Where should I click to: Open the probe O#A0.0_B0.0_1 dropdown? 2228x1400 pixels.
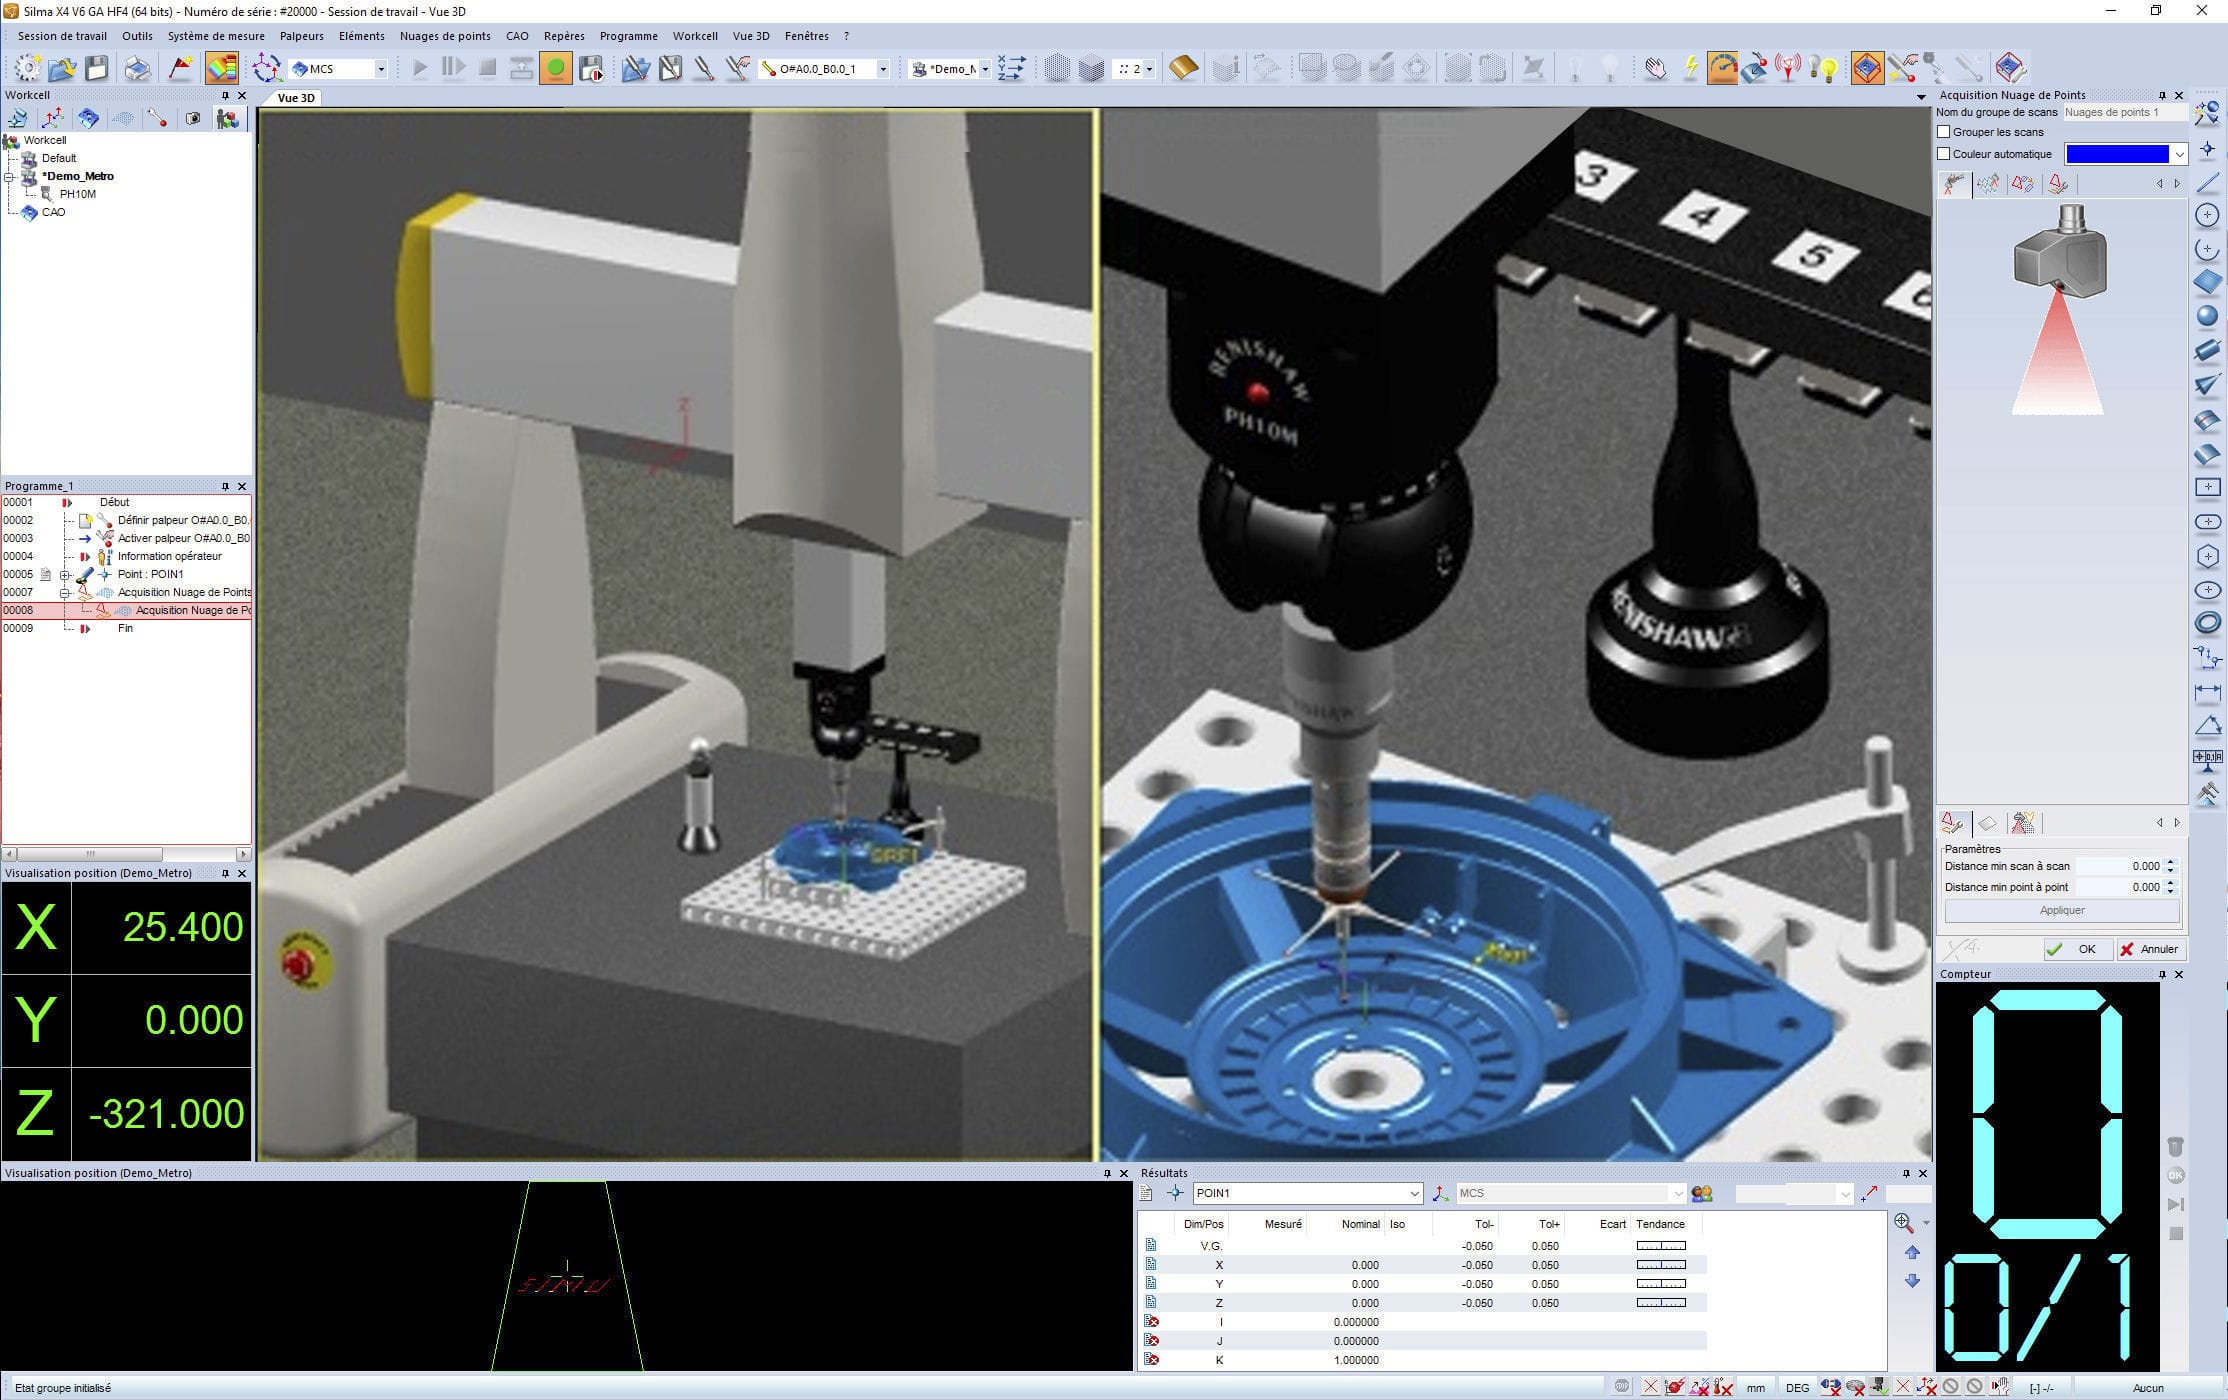click(882, 69)
